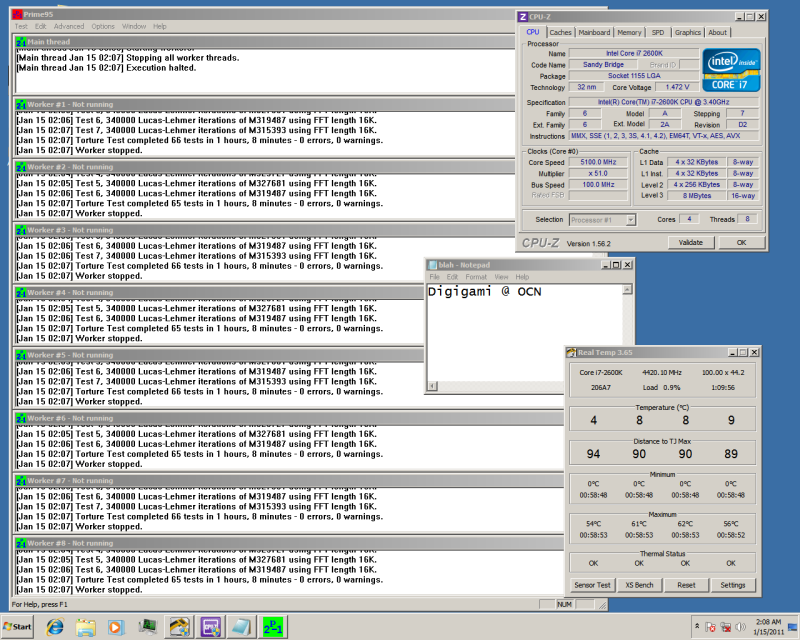Viewport: 800px width, 640px height.
Task: Click the network icon in system tray
Action: click(x=725, y=627)
